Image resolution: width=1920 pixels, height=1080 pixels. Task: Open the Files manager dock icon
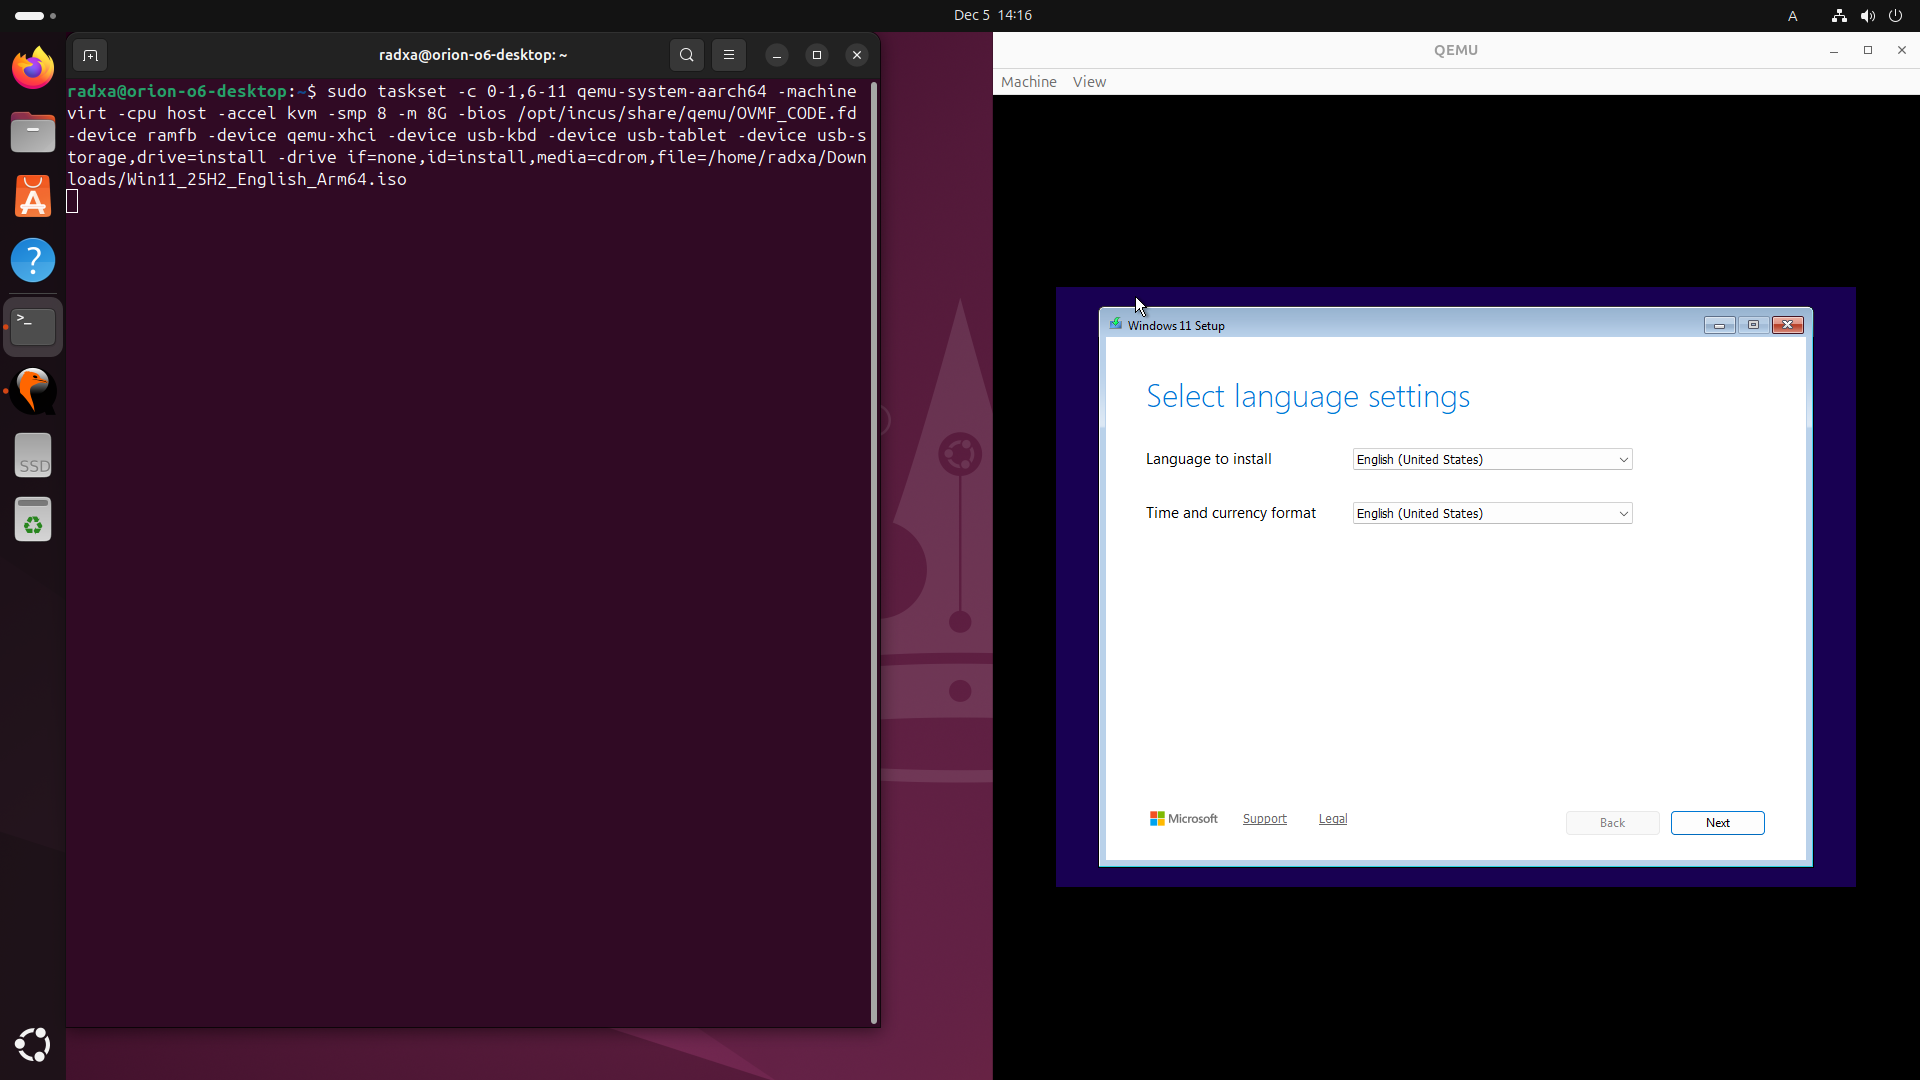[33, 132]
